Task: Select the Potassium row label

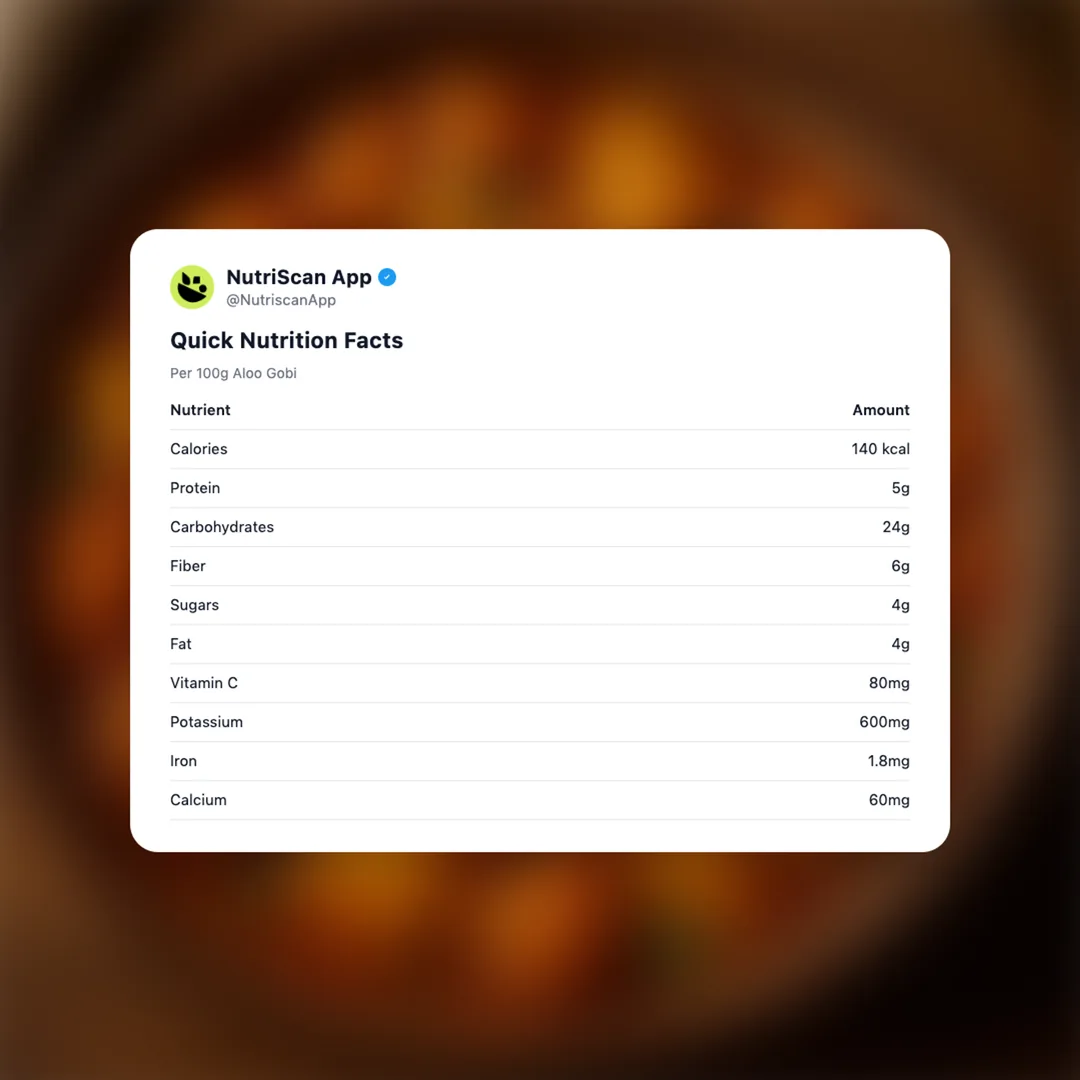Action: 206,722
